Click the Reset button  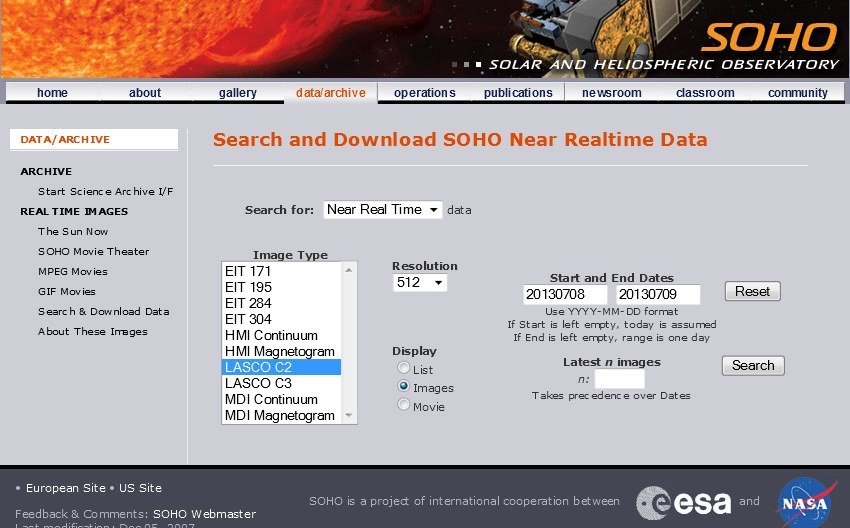click(752, 291)
